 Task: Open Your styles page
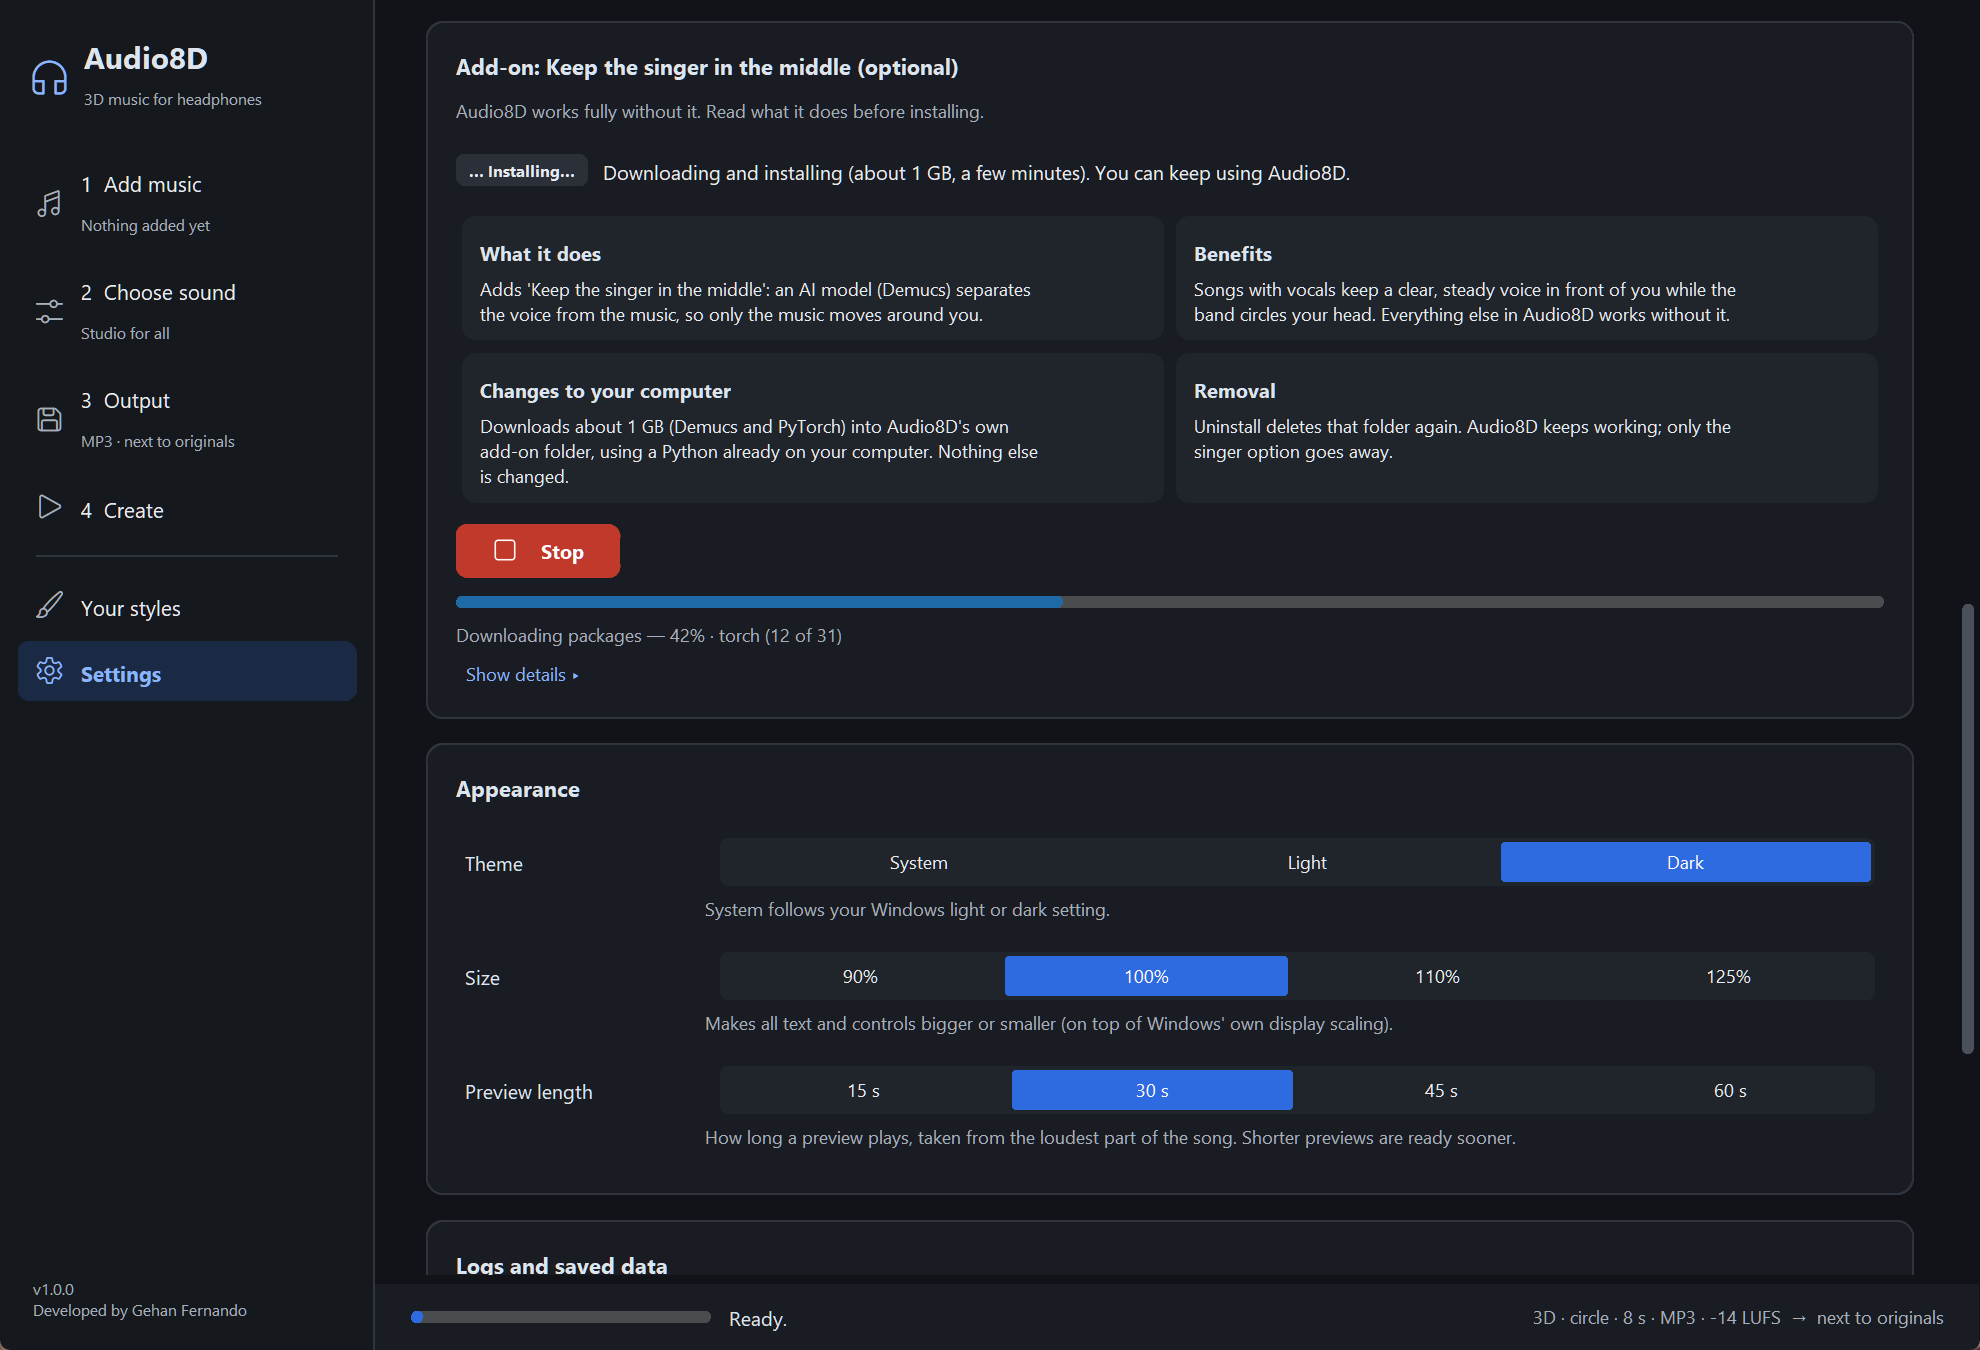pyautogui.click(x=187, y=608)
